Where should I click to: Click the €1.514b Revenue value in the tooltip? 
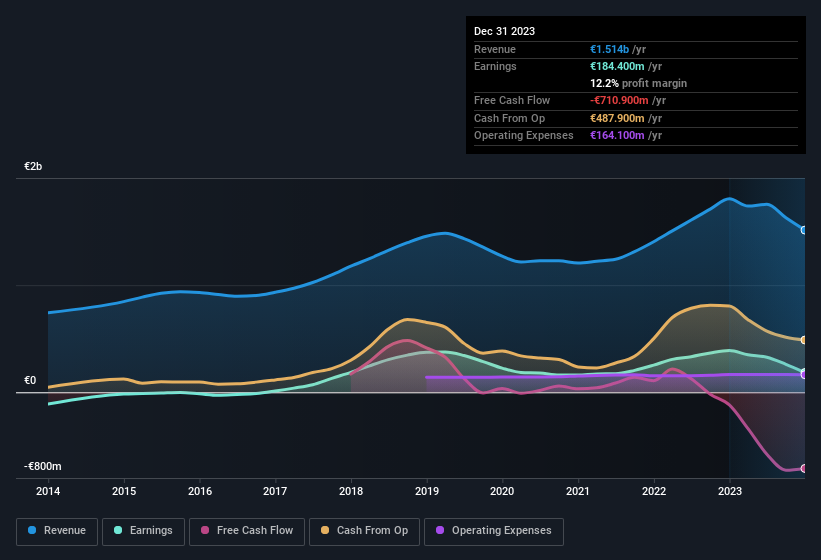pyautogui.click(x=609, y=50)
